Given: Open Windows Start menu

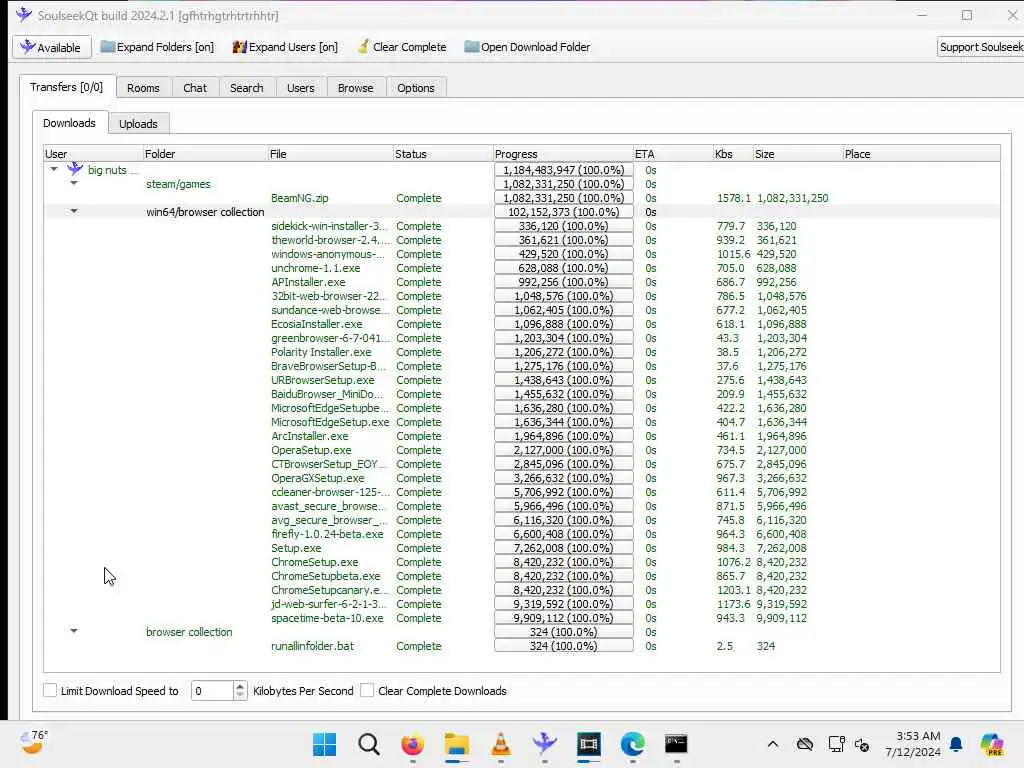Looking at the screenshot, I should (325, 744).
